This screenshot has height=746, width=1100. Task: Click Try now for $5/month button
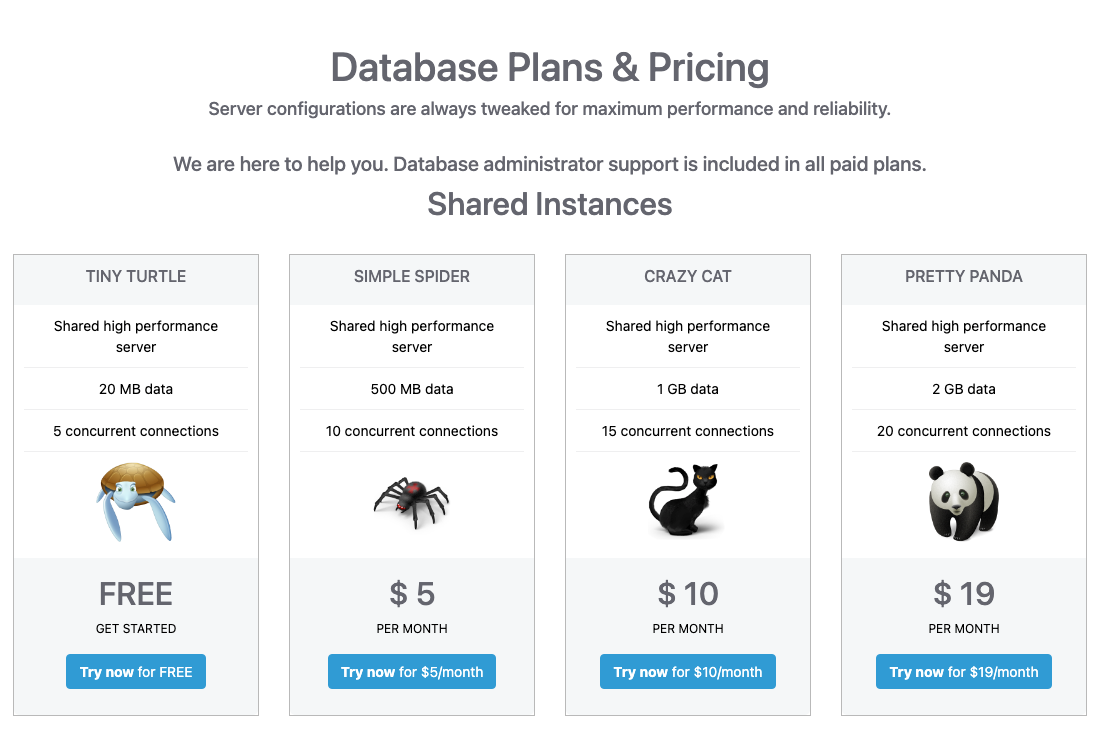pyautogui.click(x=412, y=672)
